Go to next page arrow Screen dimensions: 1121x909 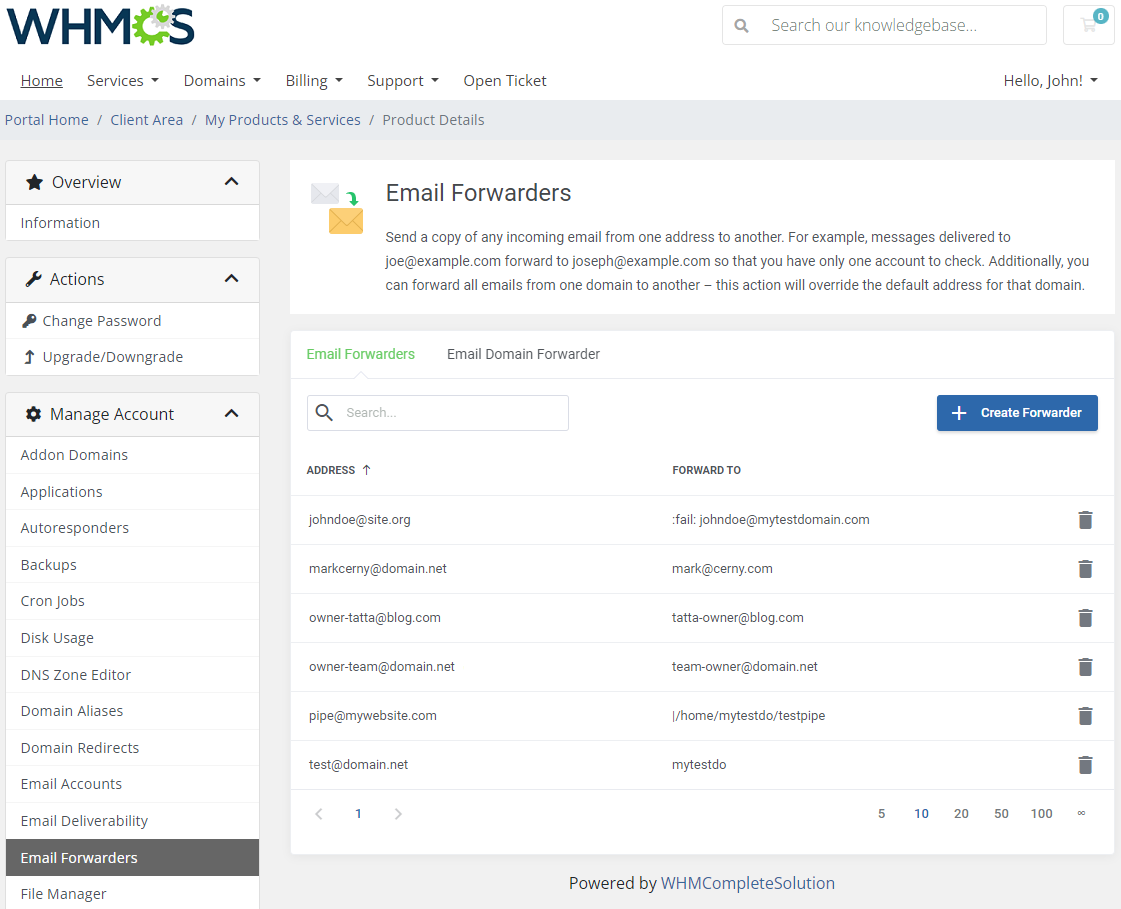pyautogui.click(x=398, y=814)
